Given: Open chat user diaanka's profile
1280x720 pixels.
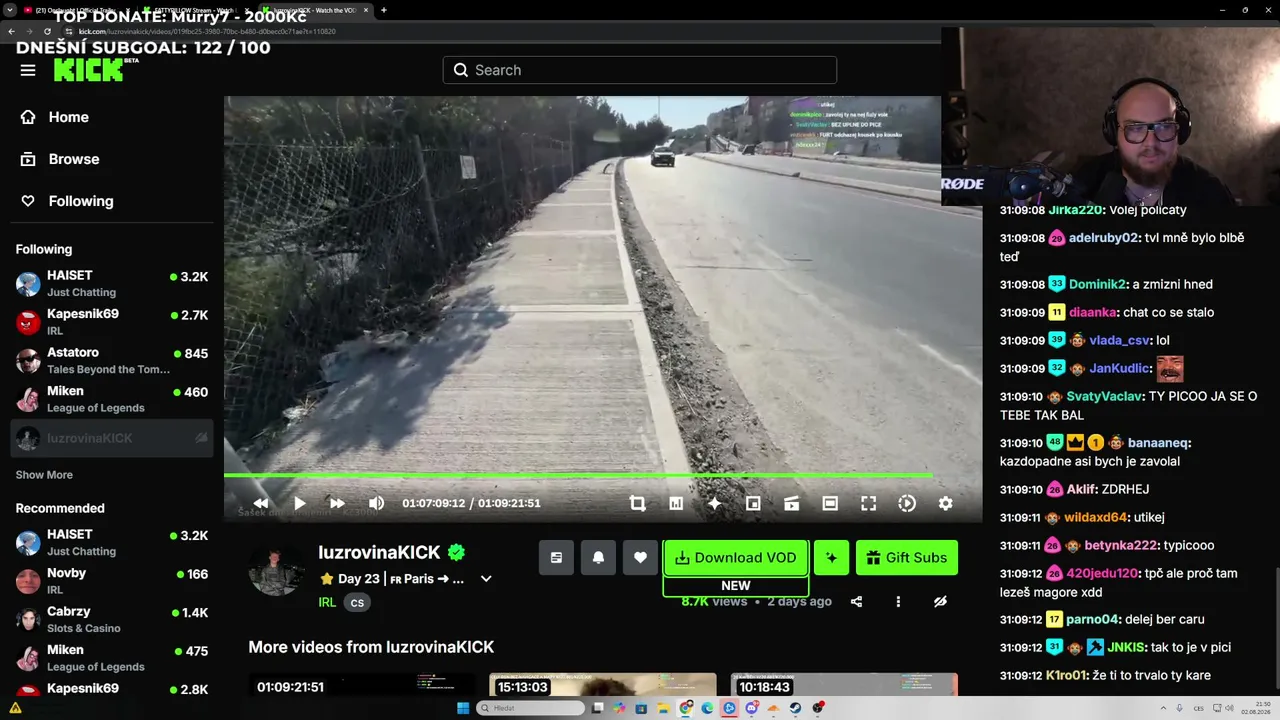Looking at the screenshot, I should [x=1092, y=312].
